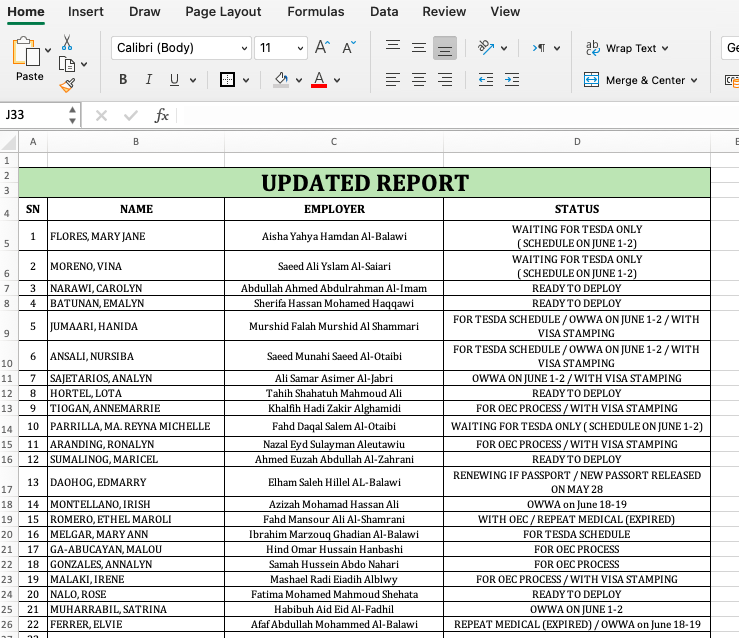
Task: Expand Merge & Center options arrow
Action: point(694,80)
